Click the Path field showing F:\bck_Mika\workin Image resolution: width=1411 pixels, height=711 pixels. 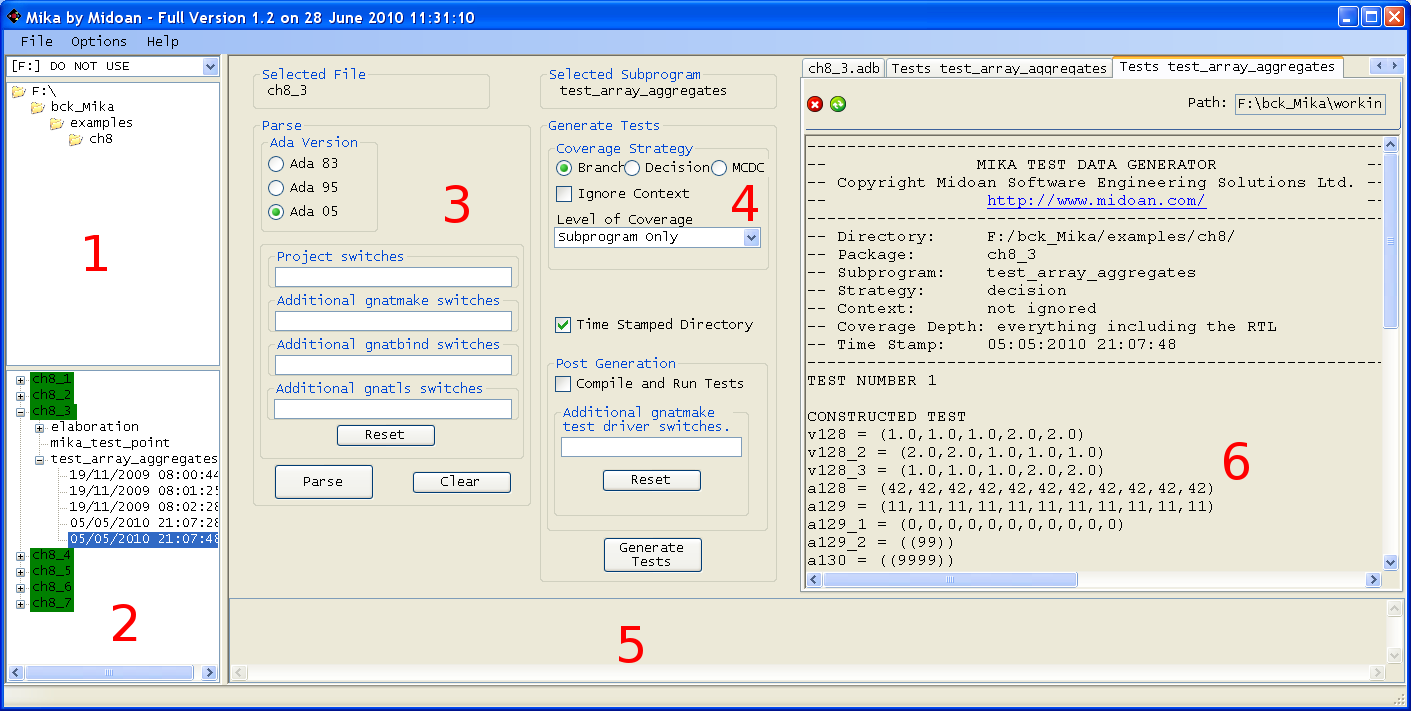[1310, 104]
